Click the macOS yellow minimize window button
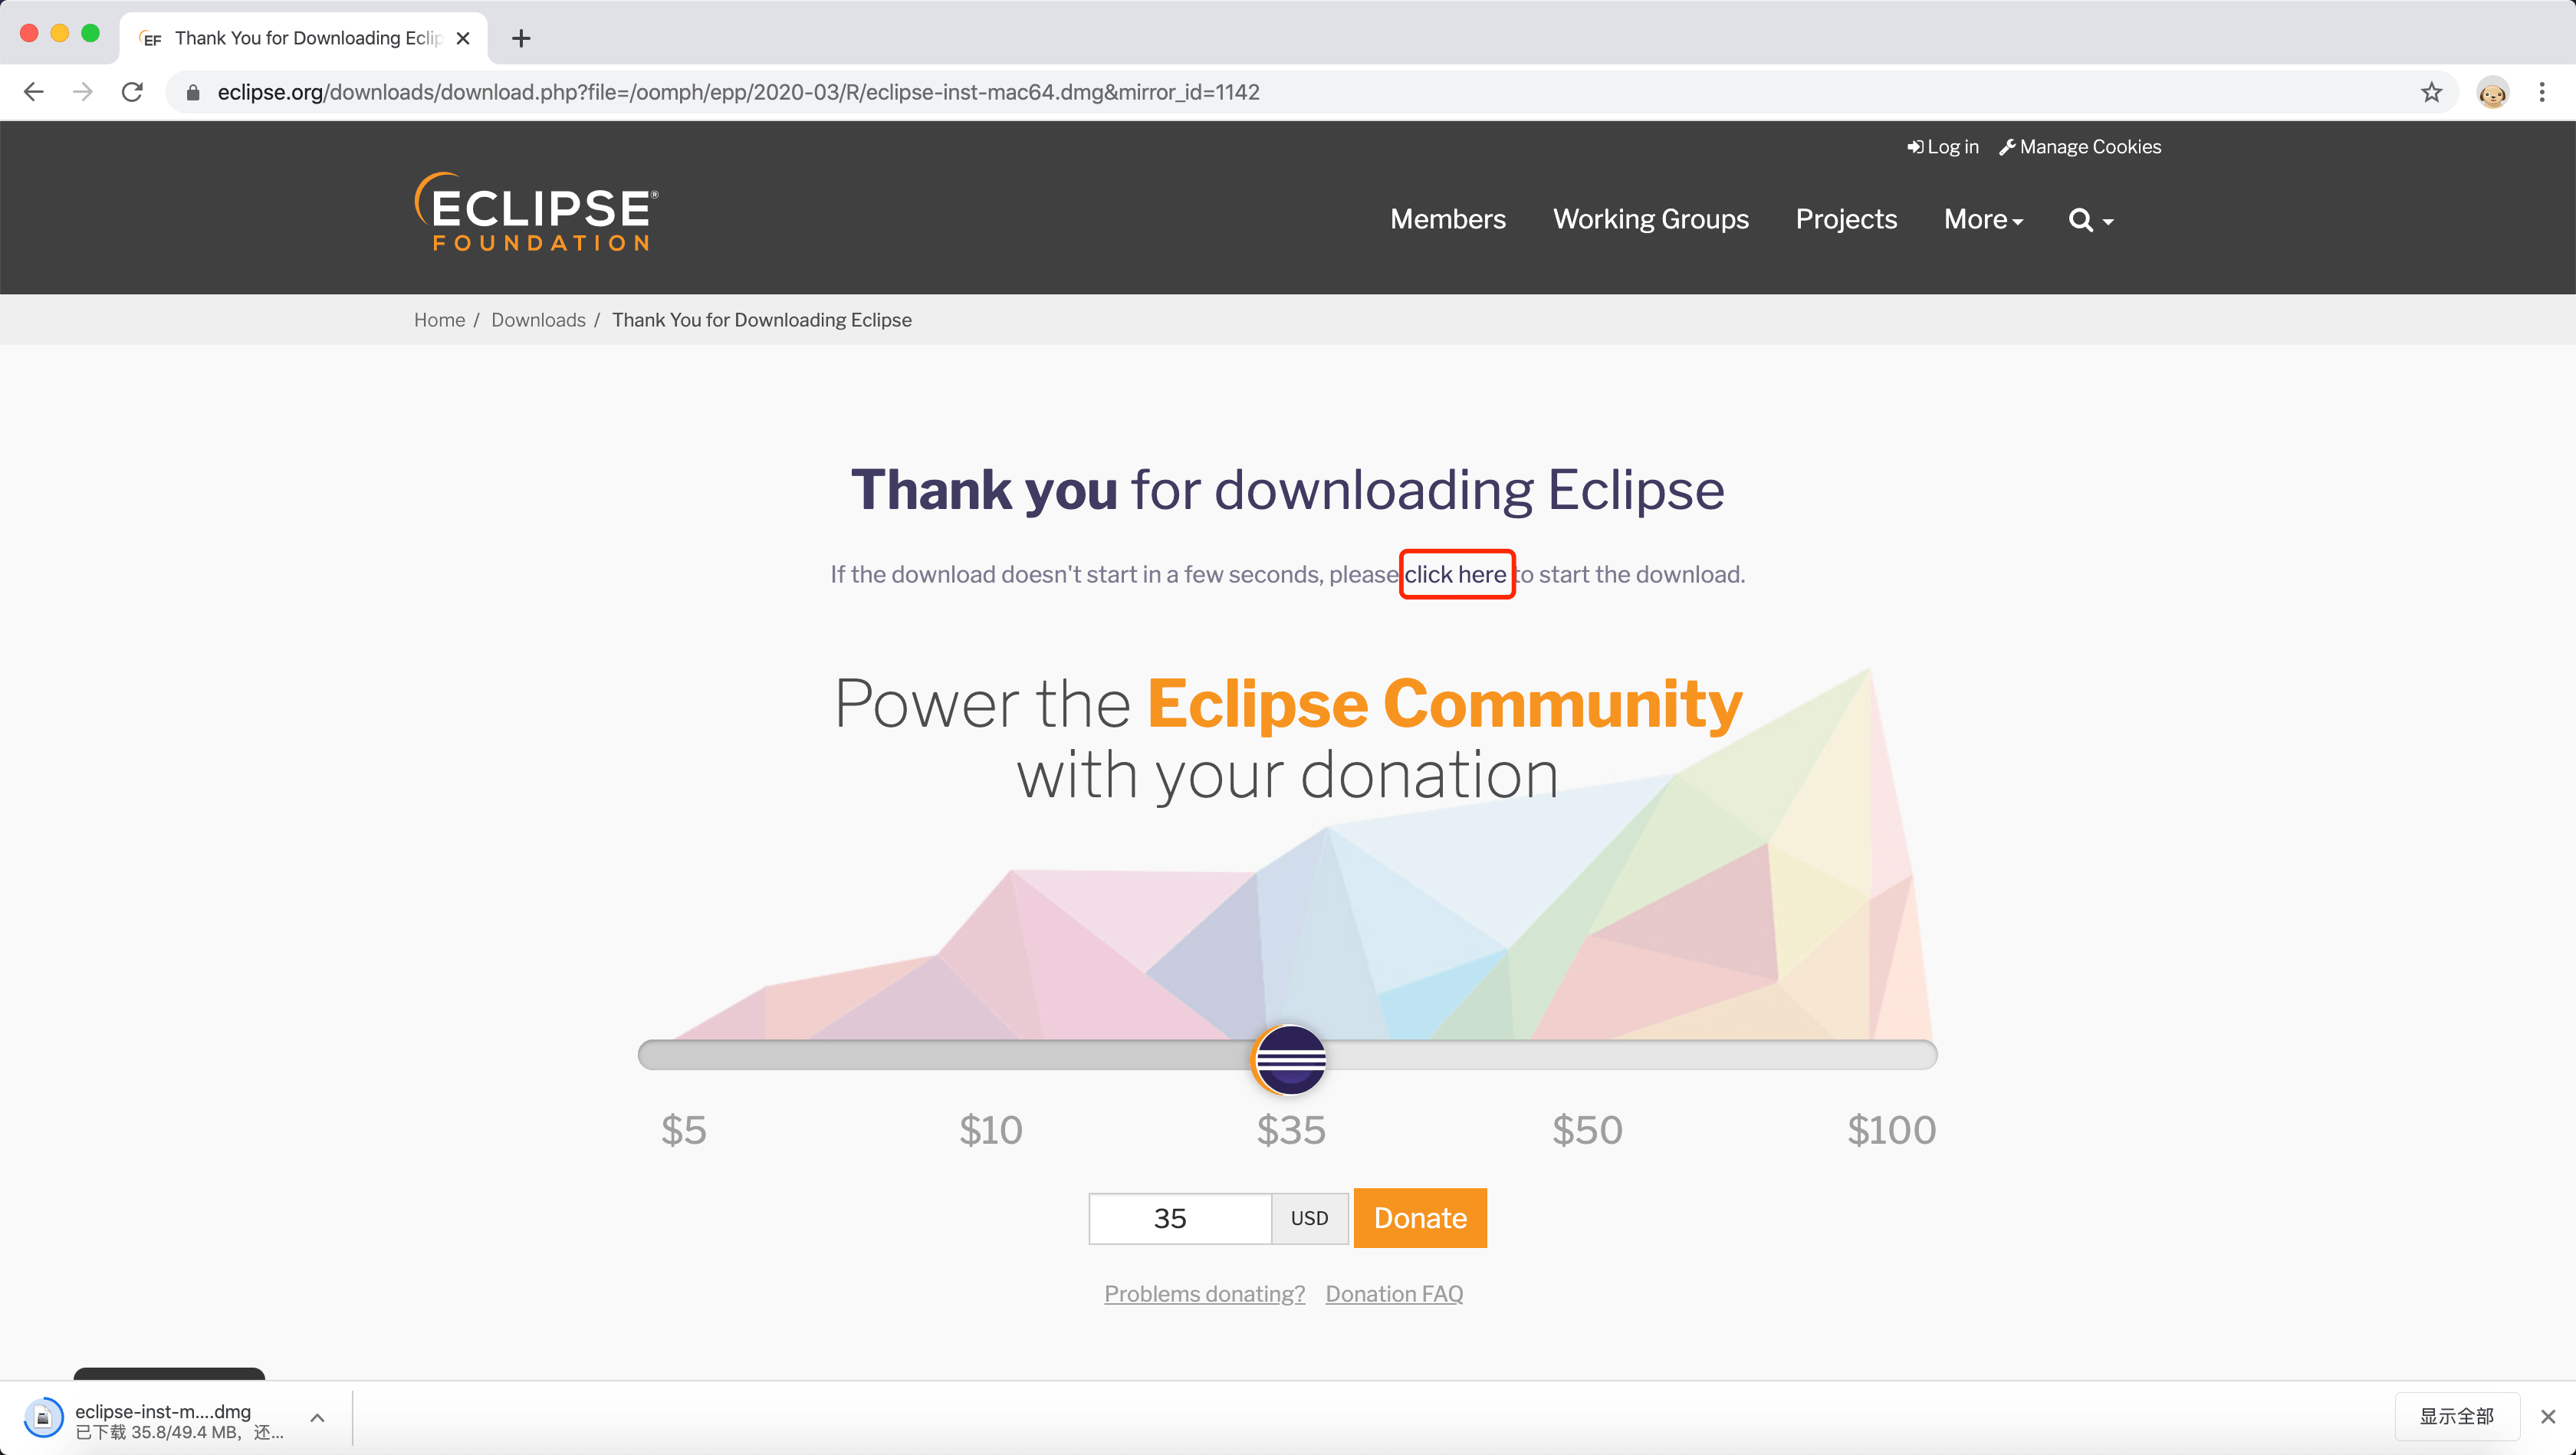This screenshot has height=1455, width=2576. pyautogui.click(x=60, y=33)
